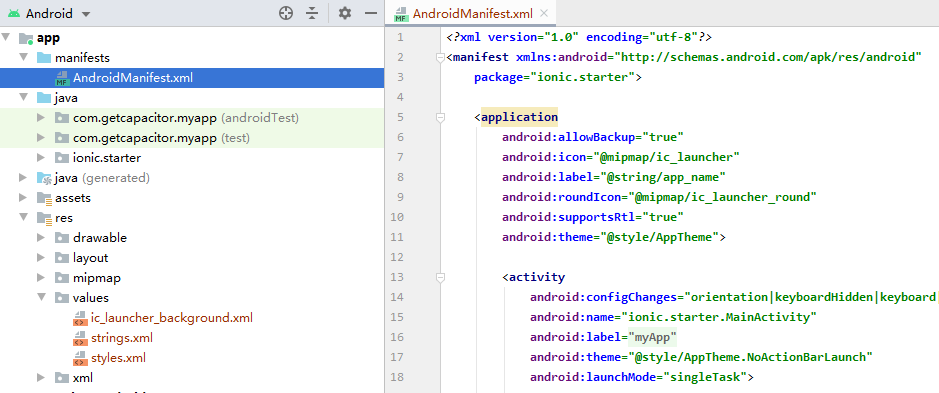Expand com.getcapacitor.myapp (androidTest) package
Image resolution: width=939 pixels, height=393 pixels.
click(x=41, y=118)
